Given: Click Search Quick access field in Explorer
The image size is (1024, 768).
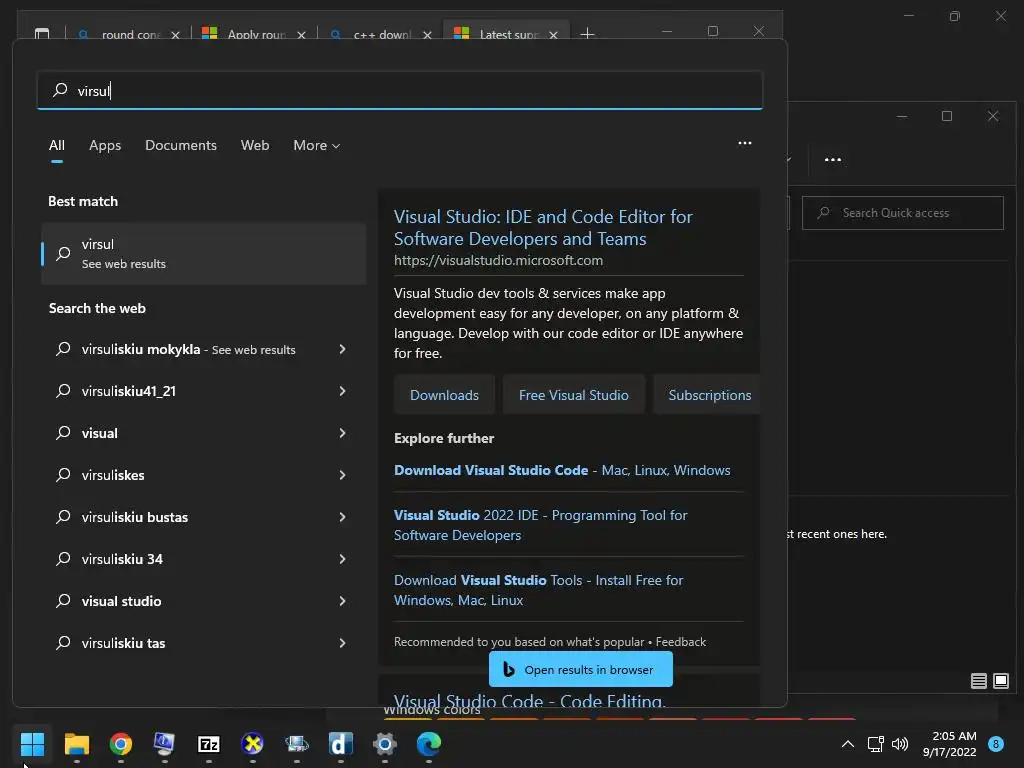Looking at the screenshot, I should coord(903,213).
